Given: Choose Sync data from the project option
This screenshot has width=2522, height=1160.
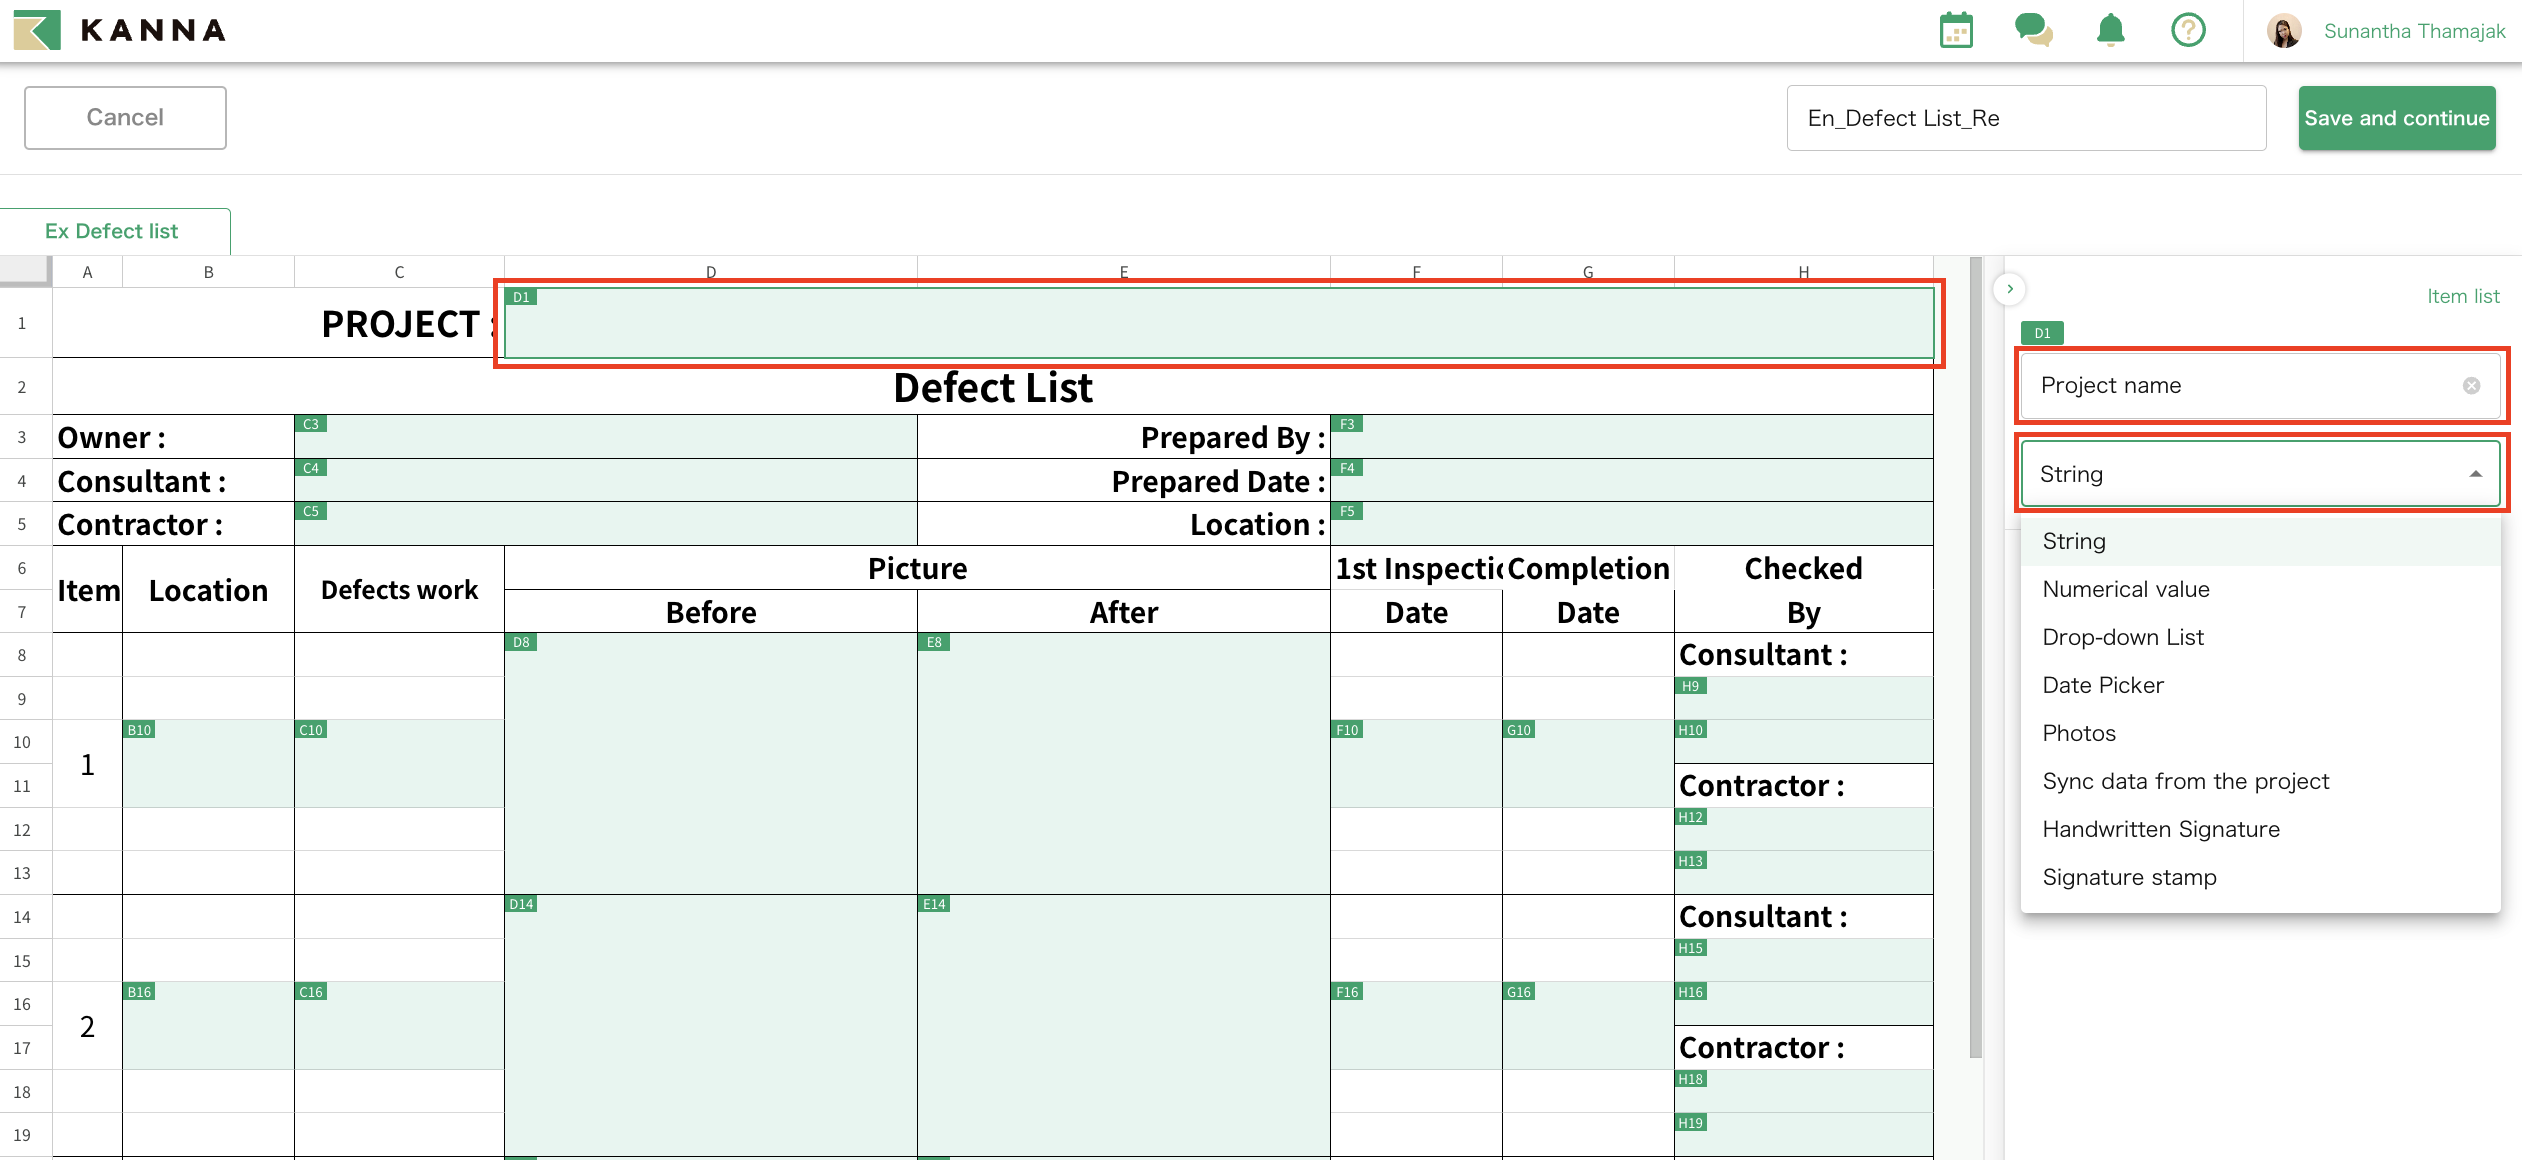Looking at the screenshot, I should (2186, 781).
